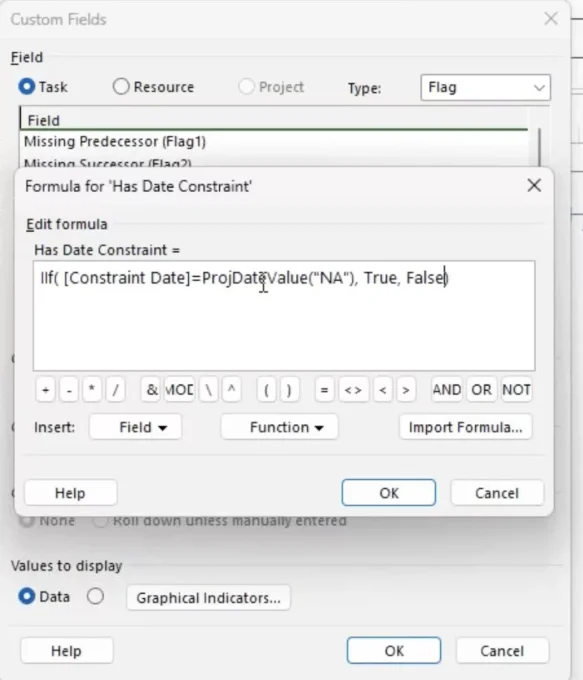
Task: Select the Resource radio button
Action: (x=121, y=86)
